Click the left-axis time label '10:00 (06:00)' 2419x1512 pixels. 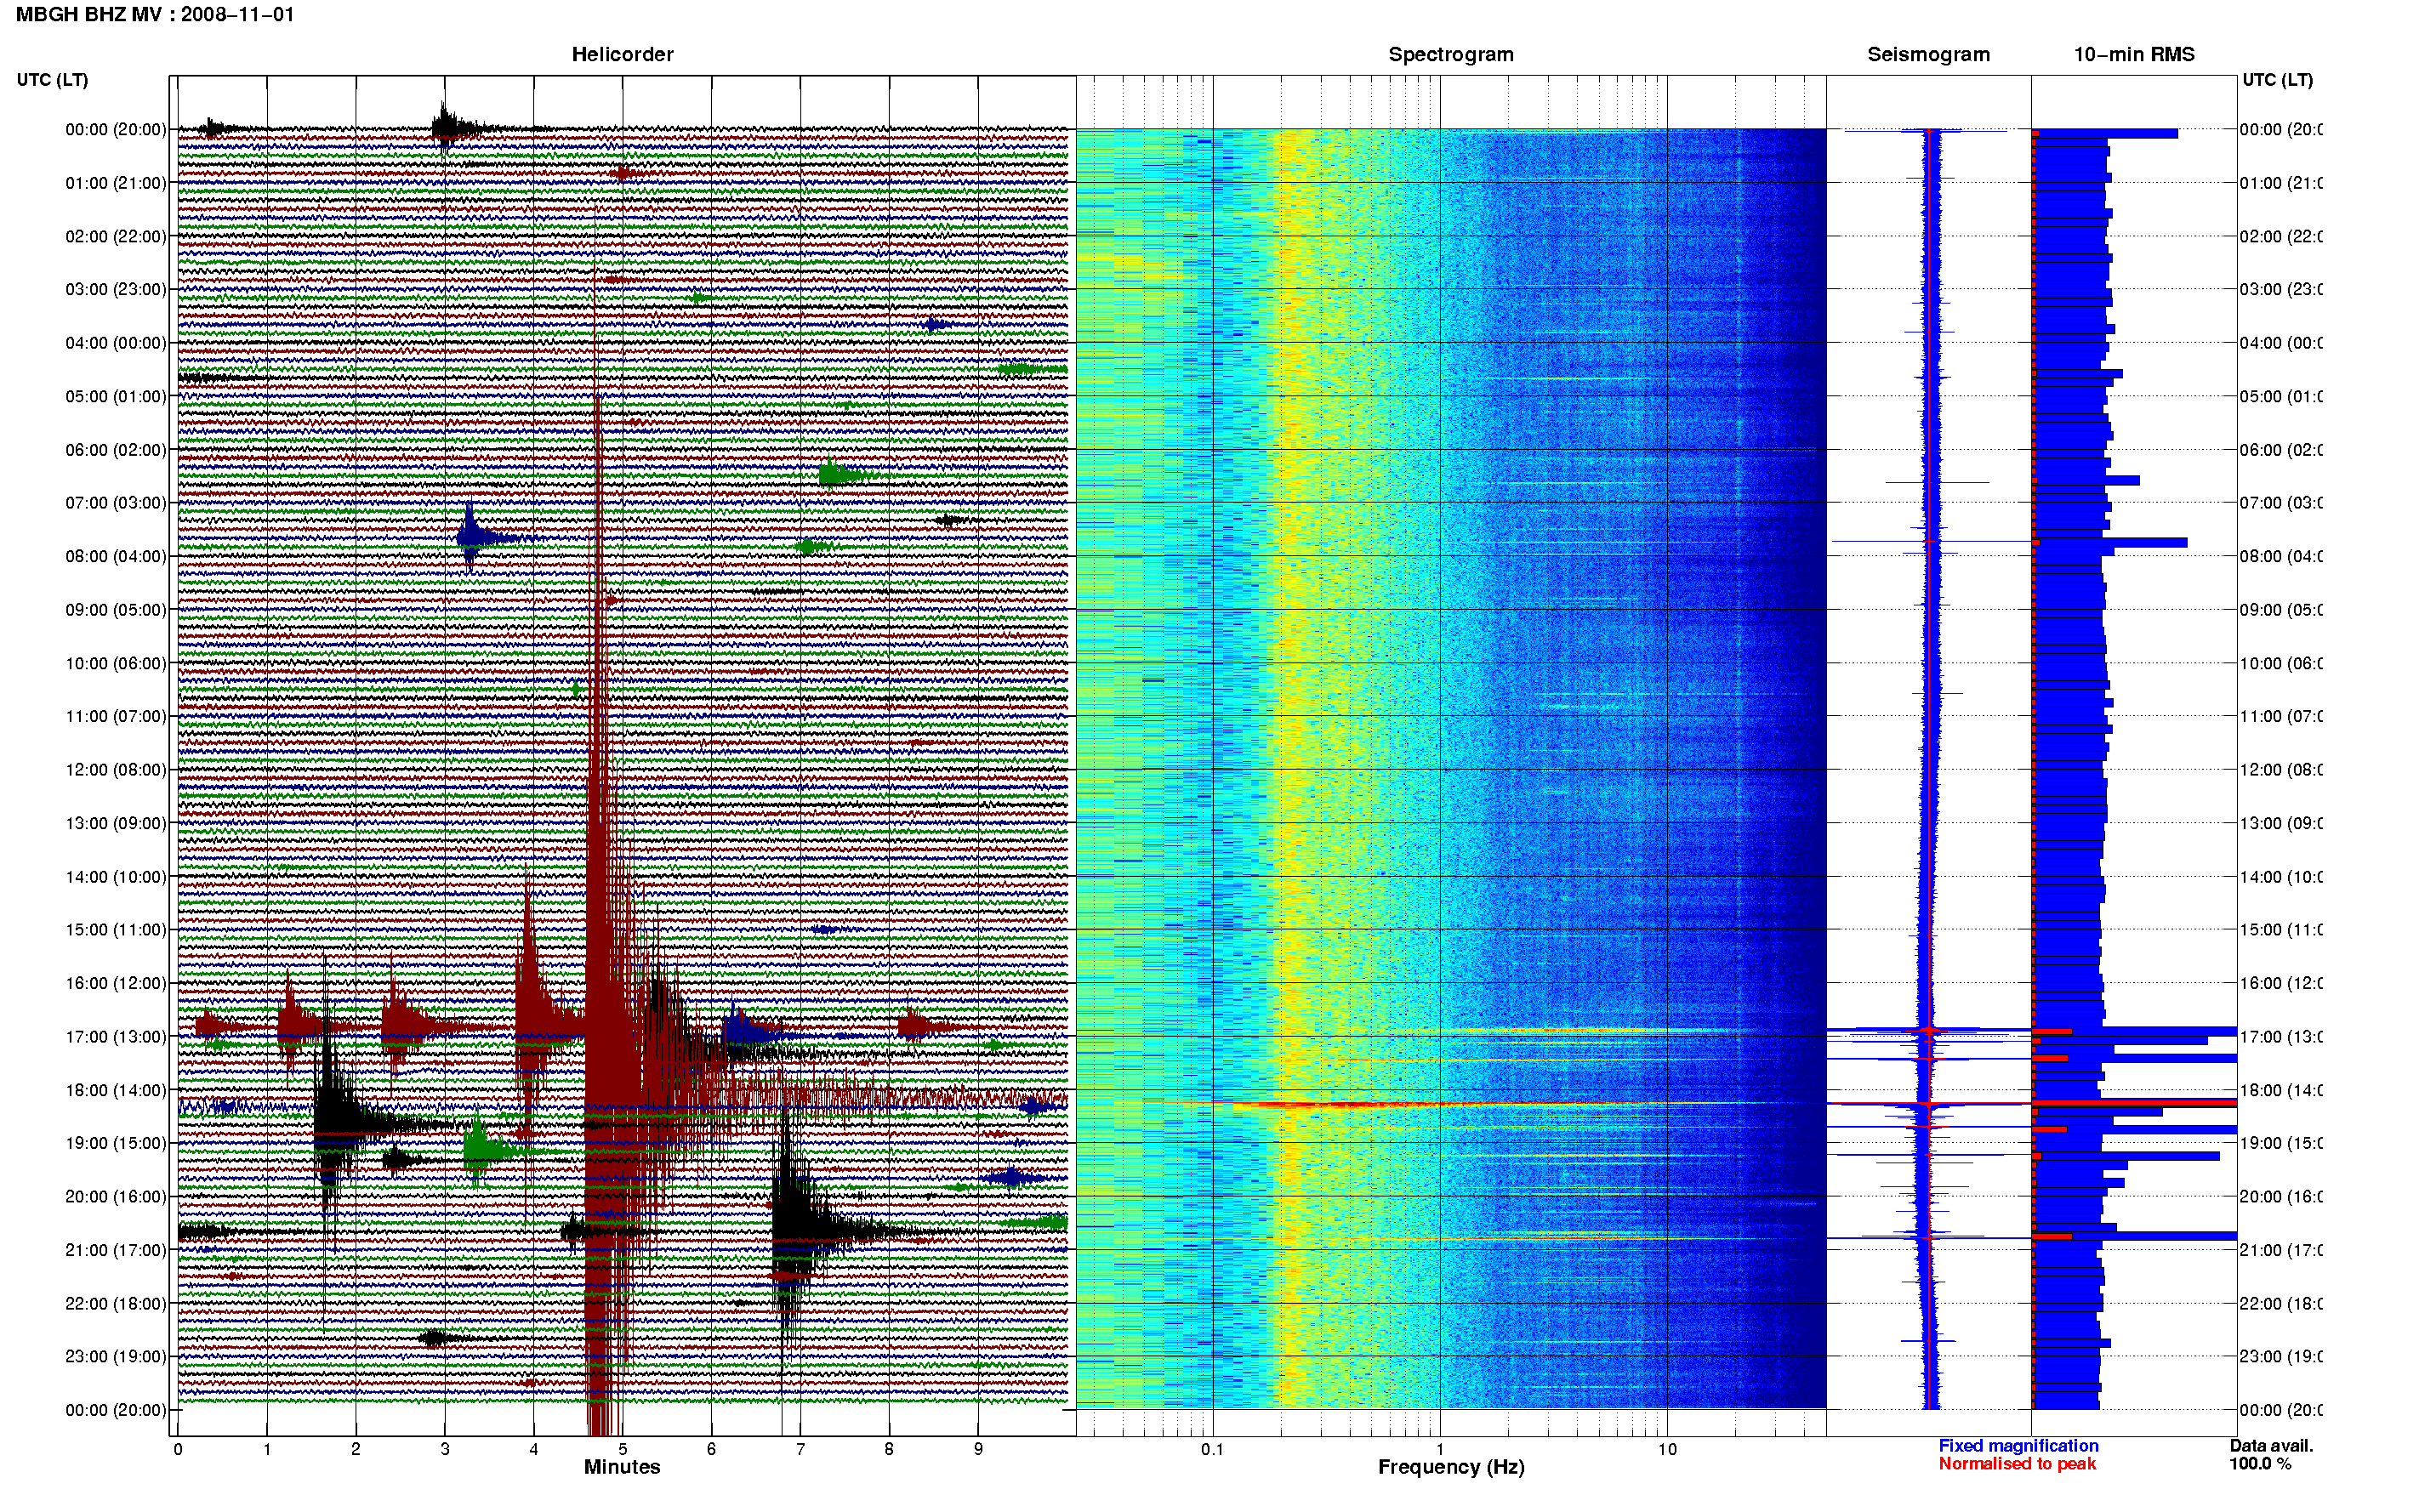coord(116,663)
